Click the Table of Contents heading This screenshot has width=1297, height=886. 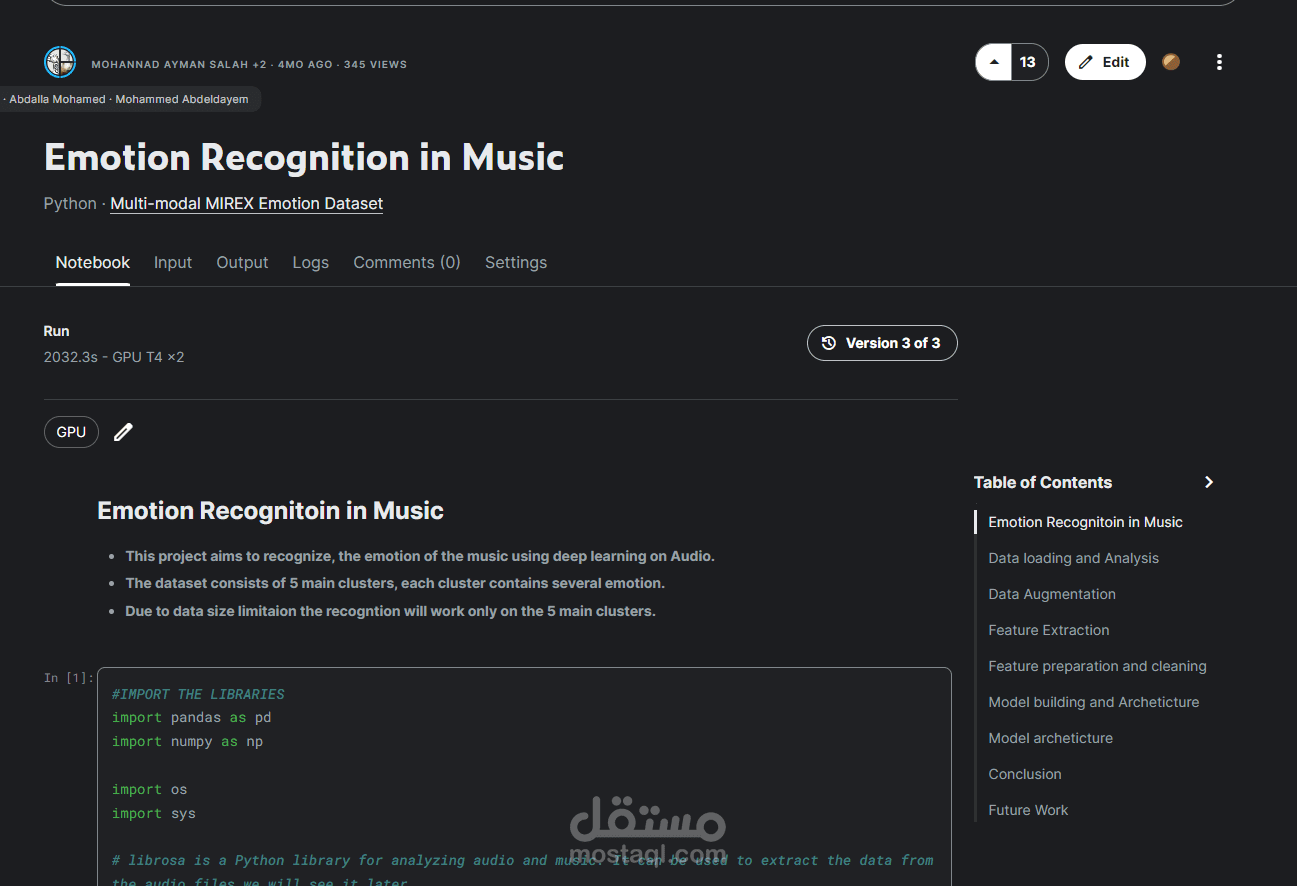click(1042, 482)
